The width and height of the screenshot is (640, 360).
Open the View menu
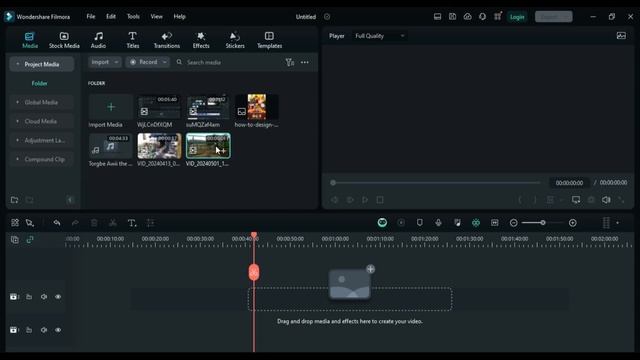click(x=156, y=17)
